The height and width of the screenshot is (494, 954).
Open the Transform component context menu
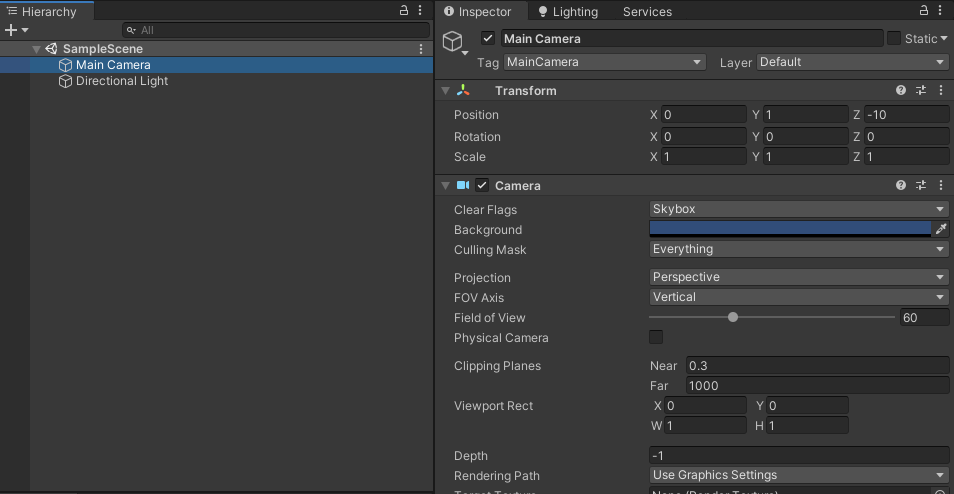(x=941, y=90)
